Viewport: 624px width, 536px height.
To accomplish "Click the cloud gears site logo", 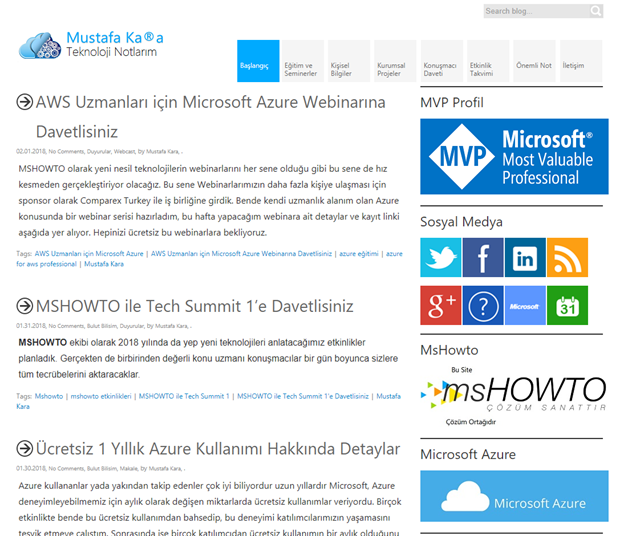I will [x=40, y=45].
